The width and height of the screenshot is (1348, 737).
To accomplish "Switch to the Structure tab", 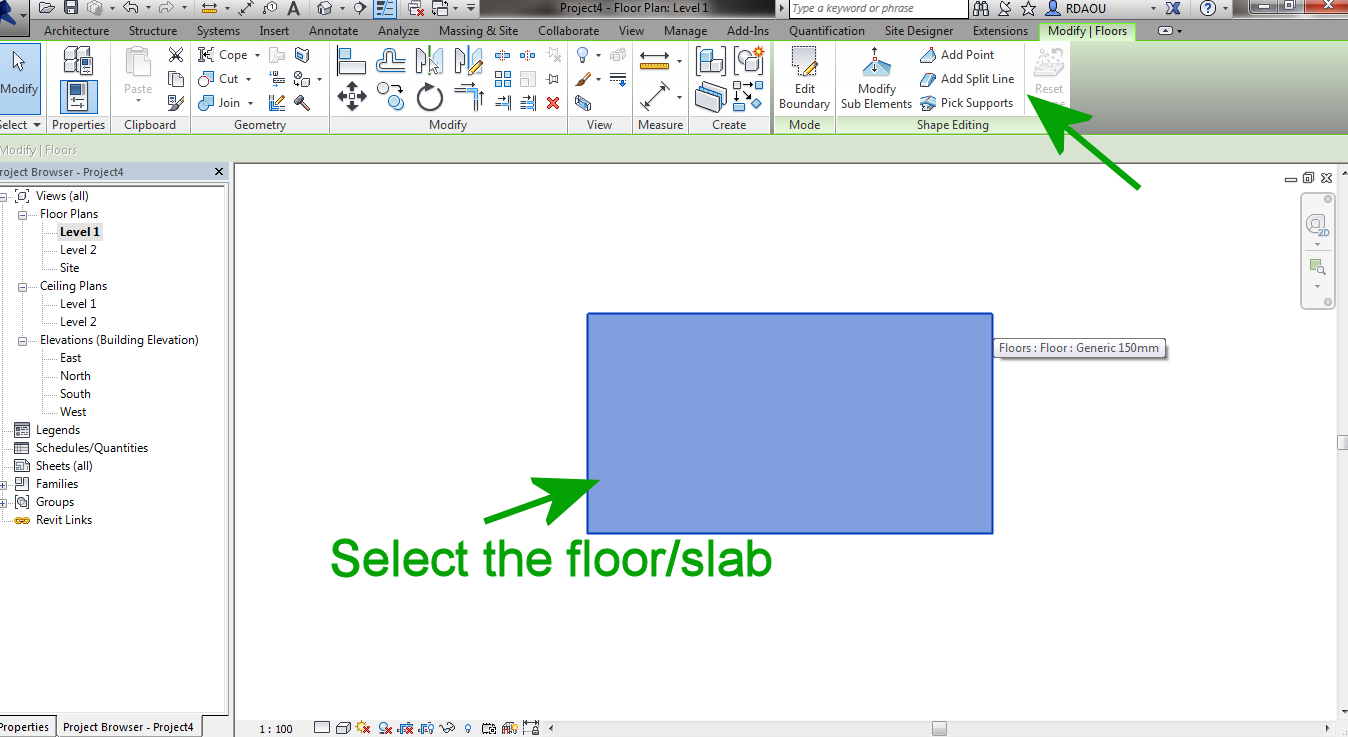I will click(x=153, y=31).
